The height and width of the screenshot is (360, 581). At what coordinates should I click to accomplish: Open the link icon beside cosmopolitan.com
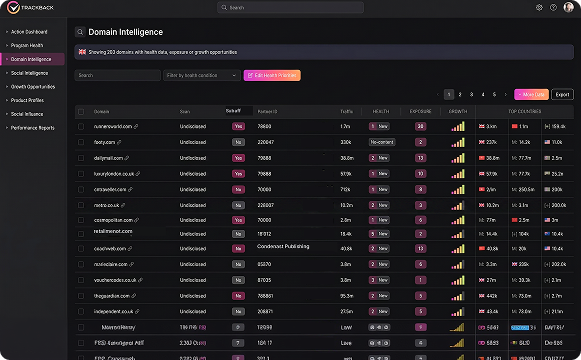(136, 220)
